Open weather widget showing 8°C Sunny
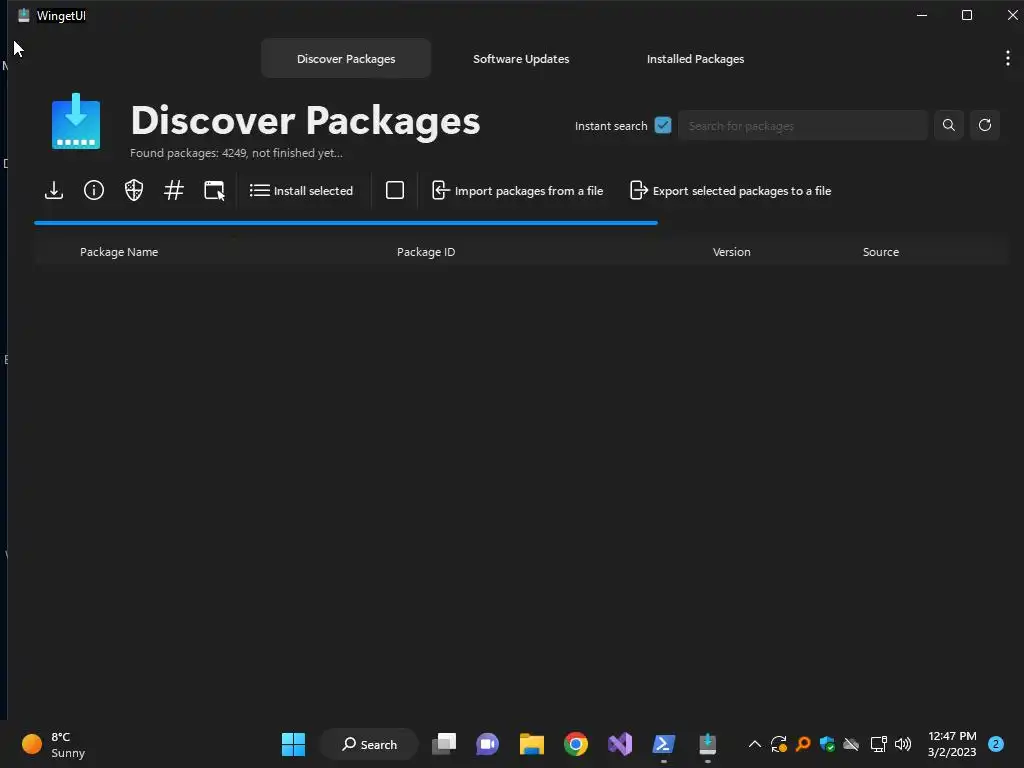This screenshot has width=1024, height=768. 54,744
